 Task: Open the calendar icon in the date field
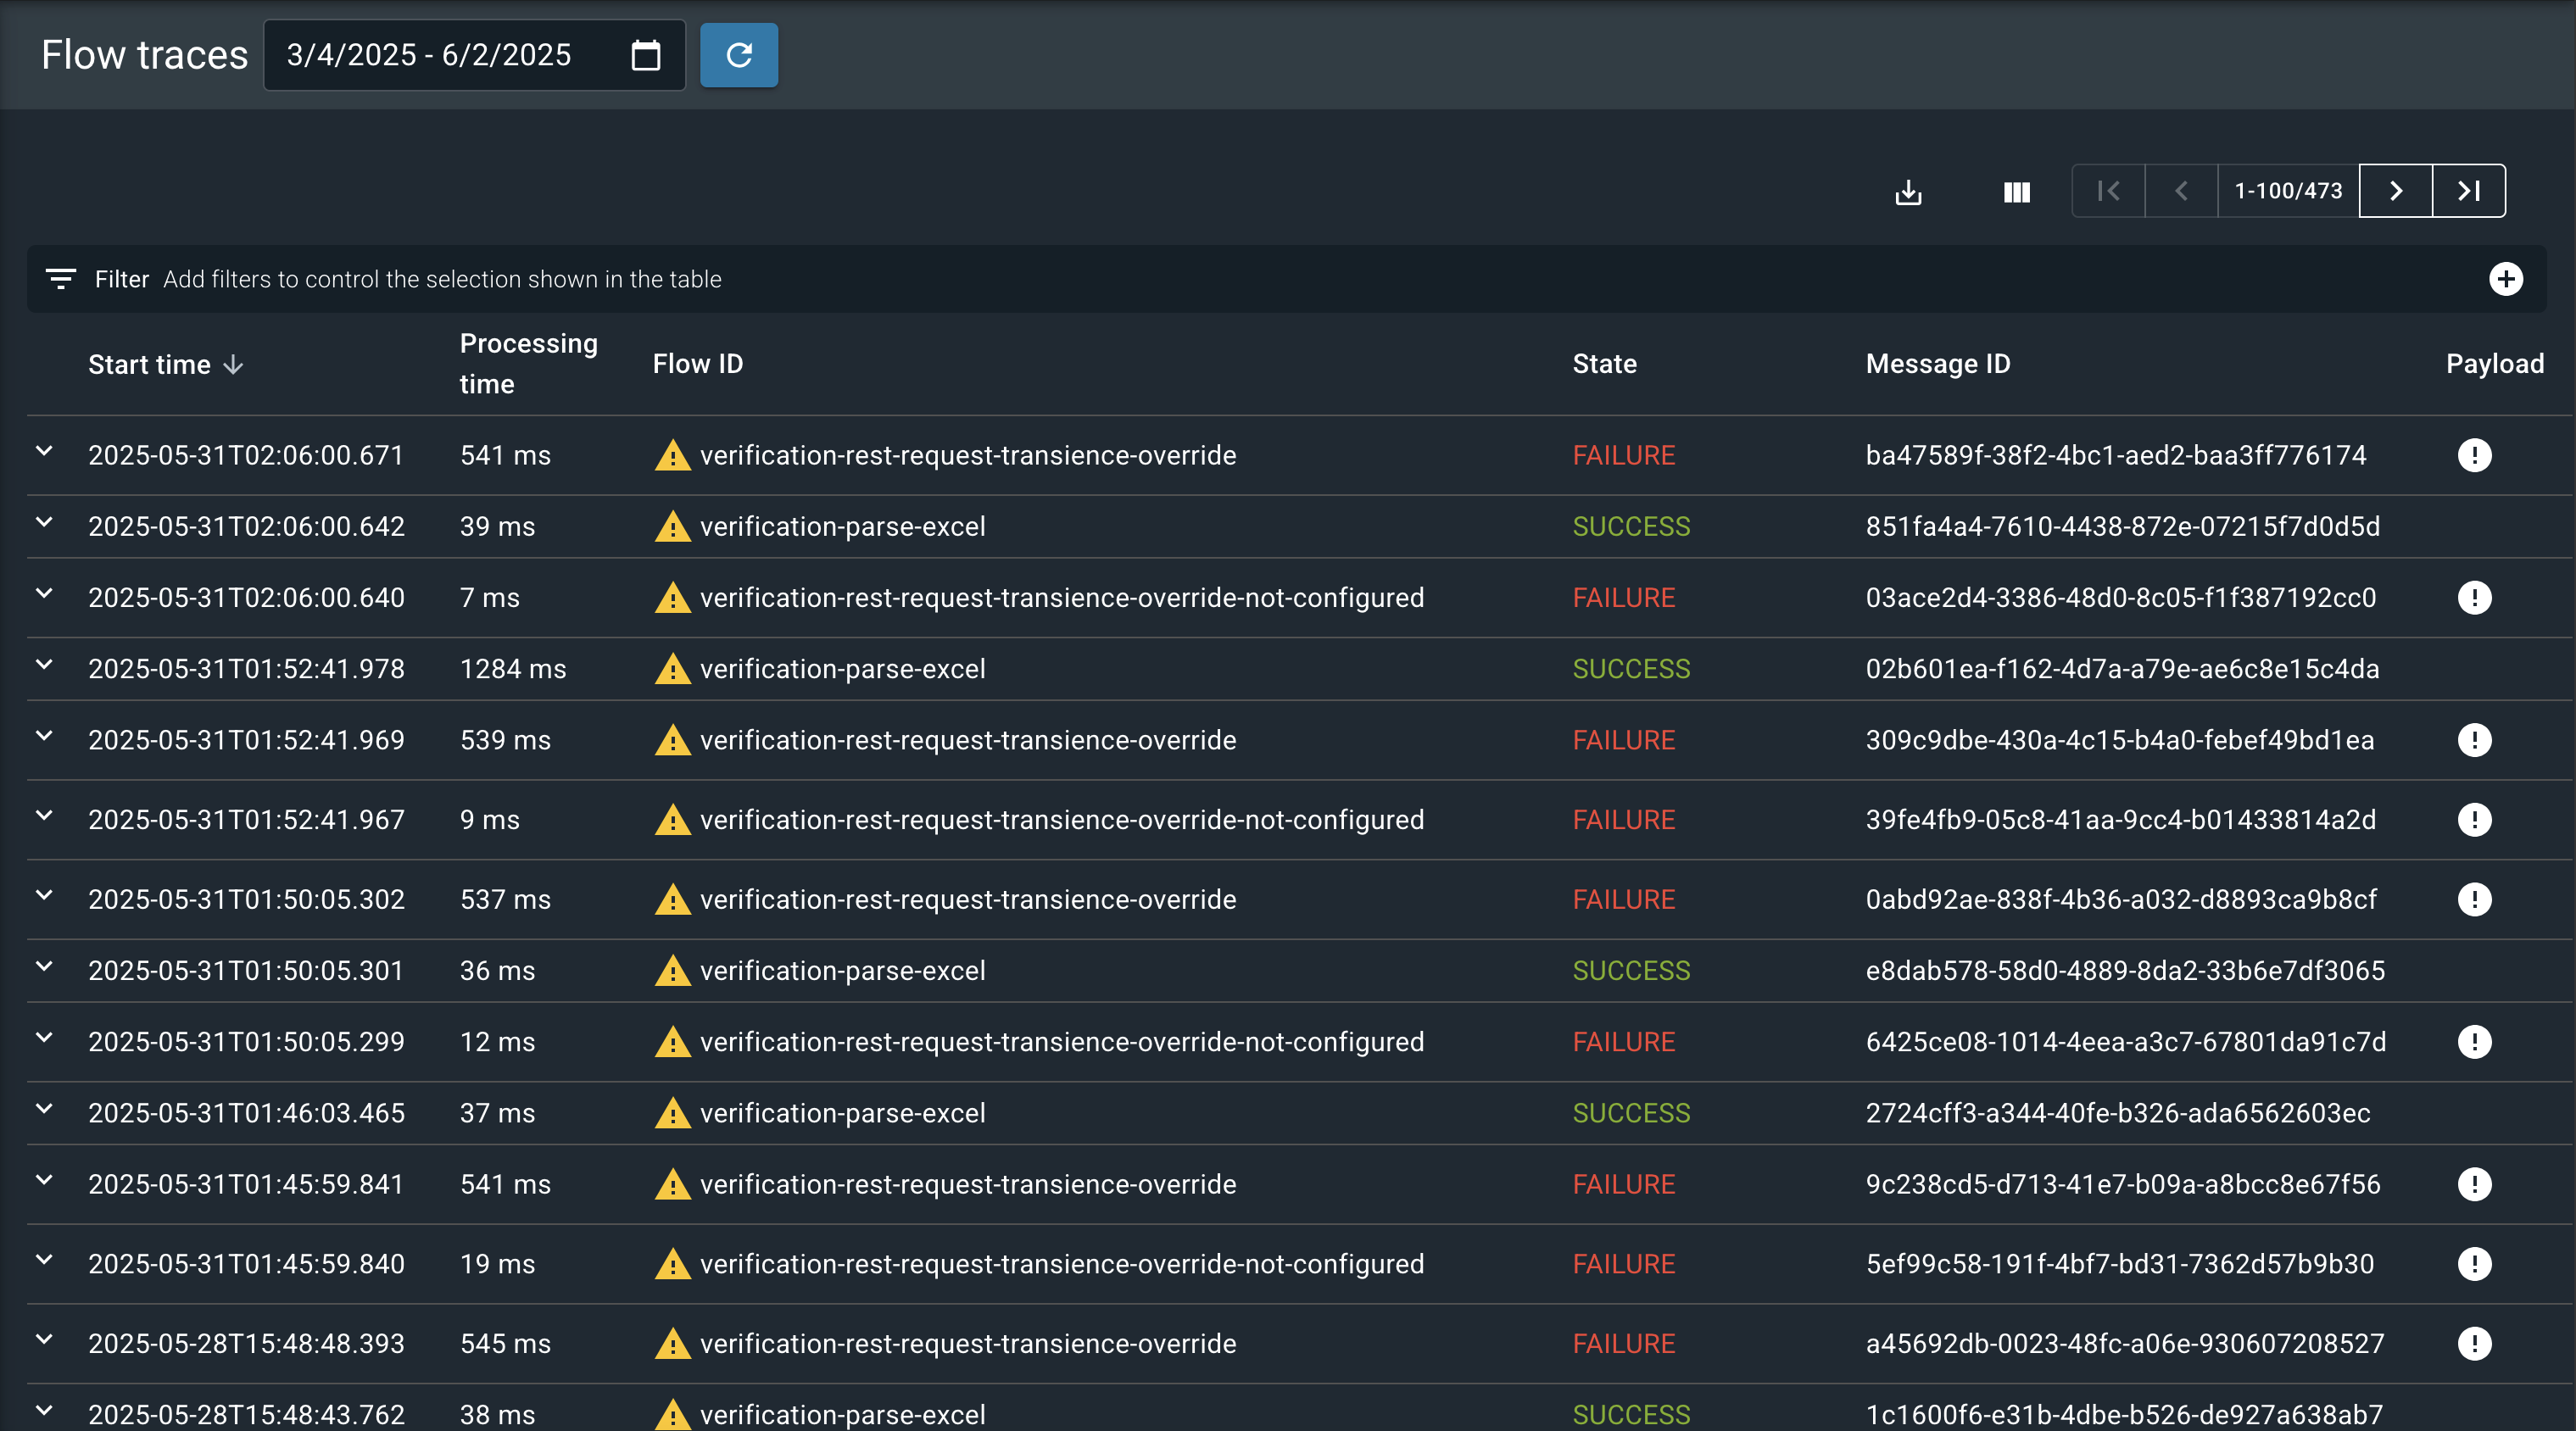(x=645, y=55)
